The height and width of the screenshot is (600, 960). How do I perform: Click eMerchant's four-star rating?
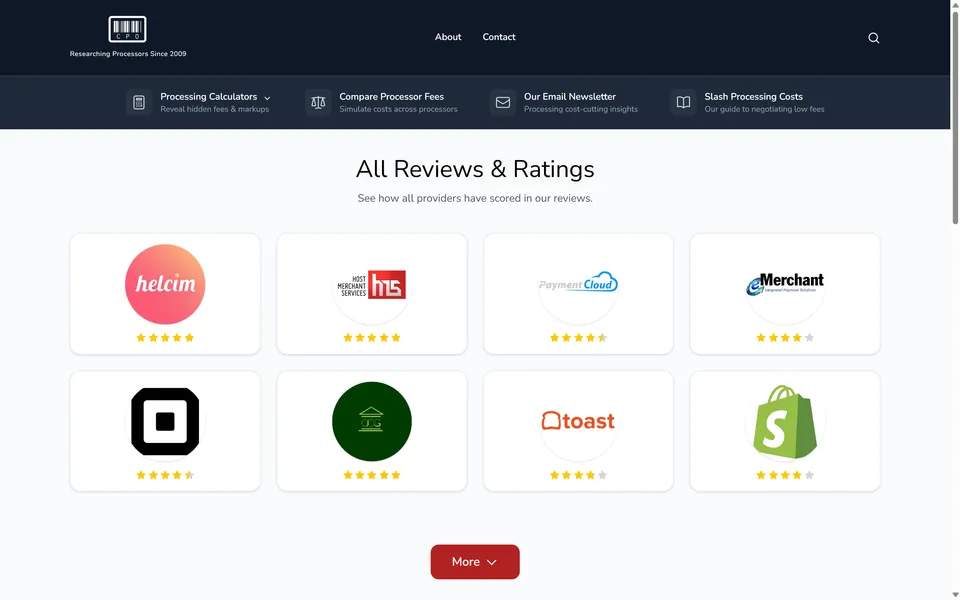[x=785, y=338]
